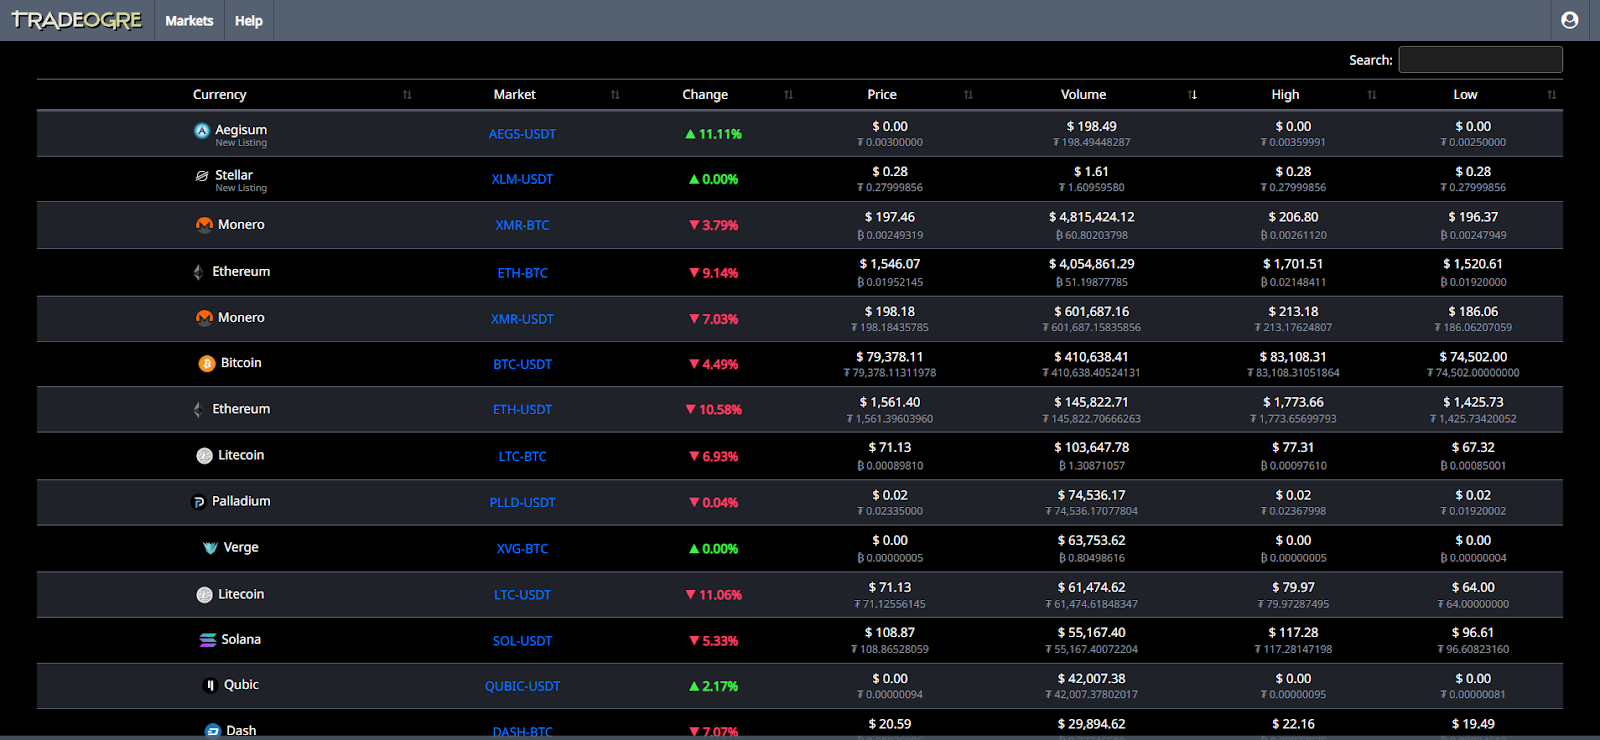Sort table by Price column
1600x740 pixels.
click(882, 94)
